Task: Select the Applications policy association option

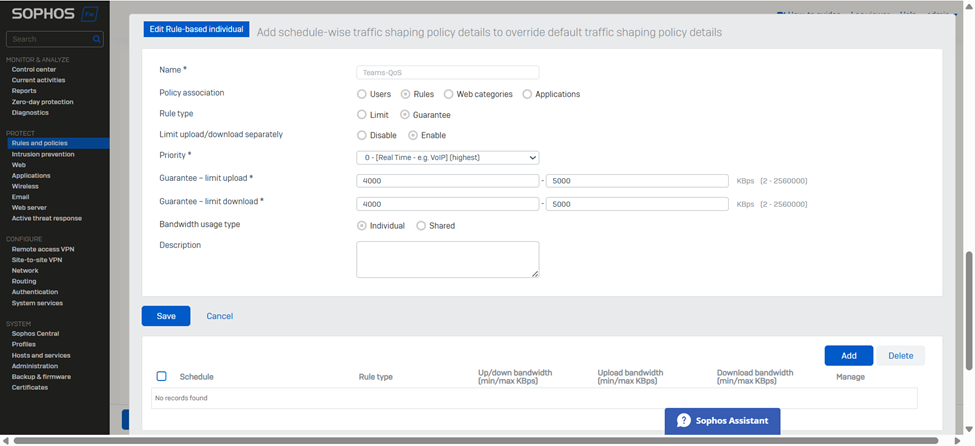Action: 527,94
